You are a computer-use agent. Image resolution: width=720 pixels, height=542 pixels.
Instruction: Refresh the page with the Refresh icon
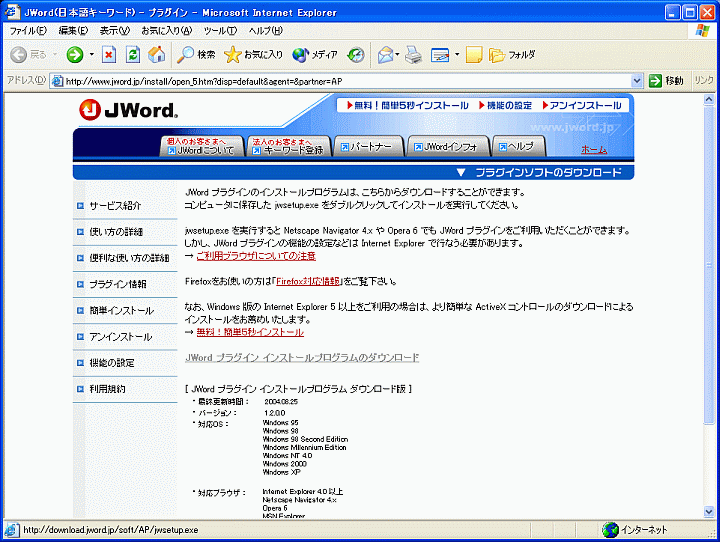pos(132,55)
